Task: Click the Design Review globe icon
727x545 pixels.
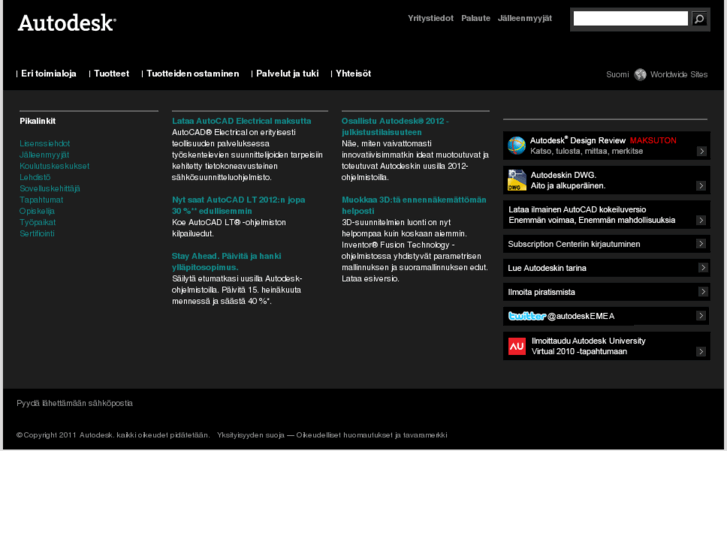Action: click(517, 145)
